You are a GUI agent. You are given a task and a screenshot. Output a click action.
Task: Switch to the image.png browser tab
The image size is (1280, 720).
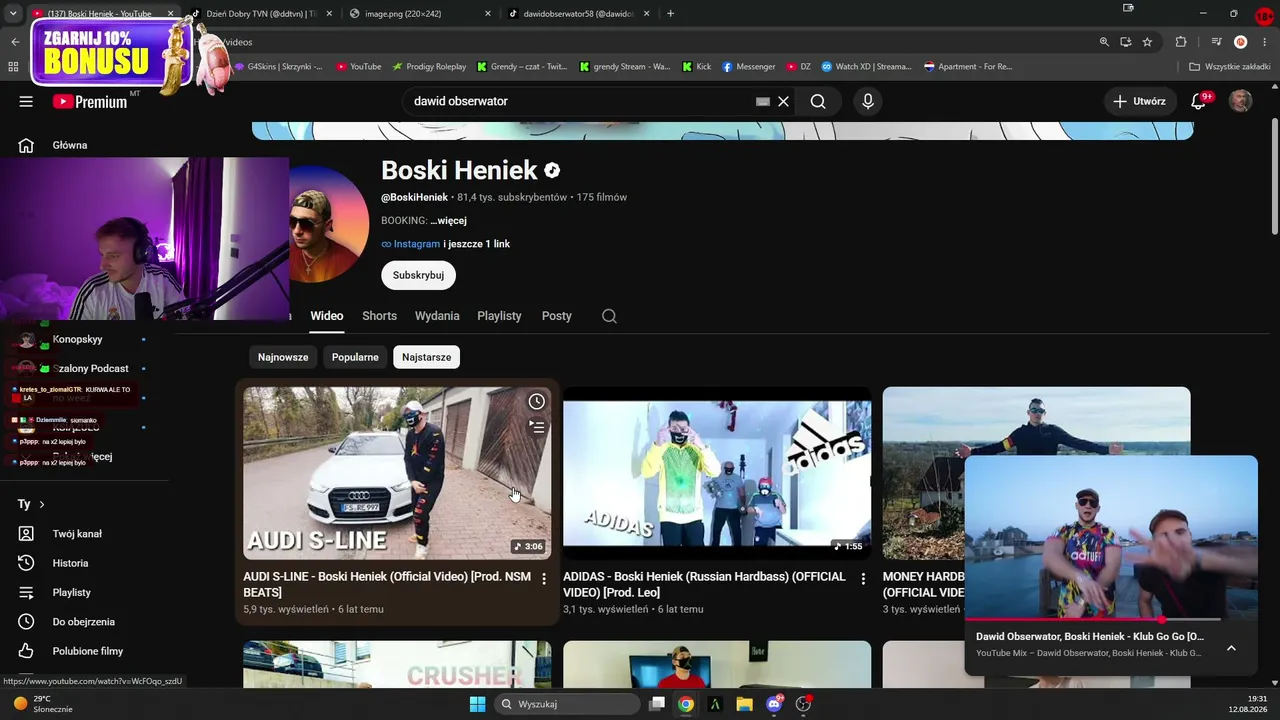click(x=420, y=14)
